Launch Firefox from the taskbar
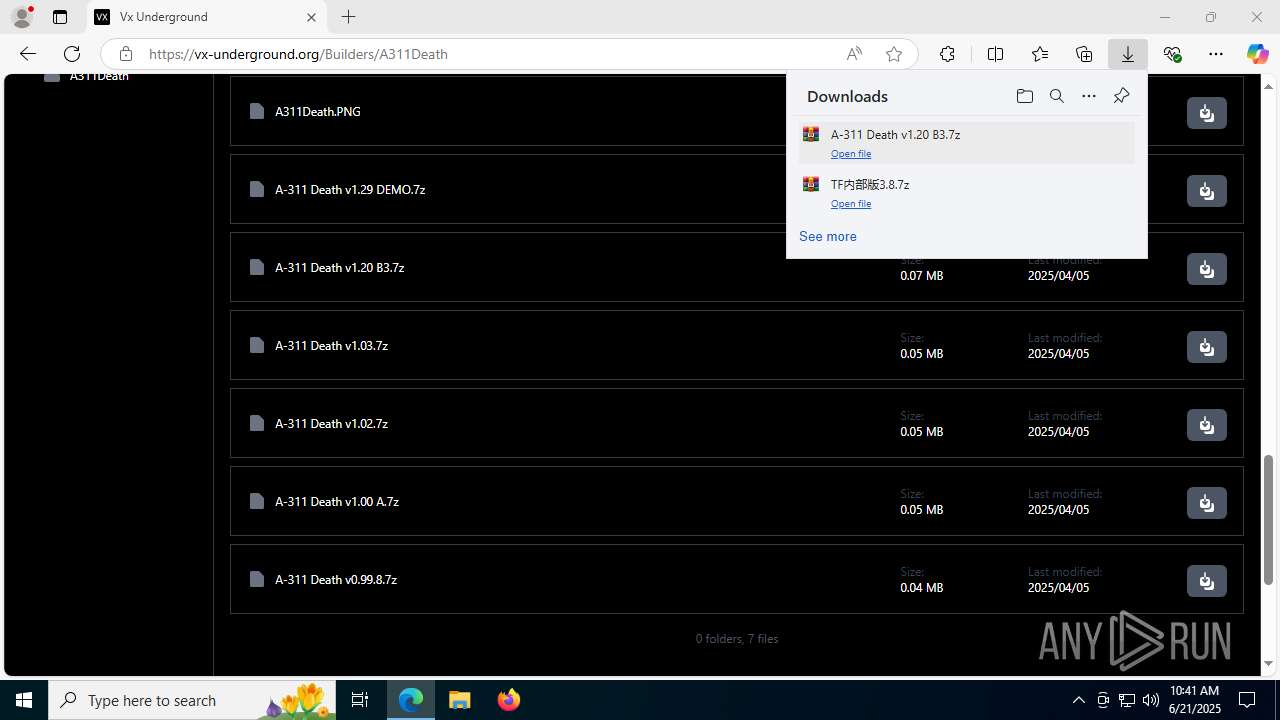The height and width of the screenshot is (720, 1280). 509,700
